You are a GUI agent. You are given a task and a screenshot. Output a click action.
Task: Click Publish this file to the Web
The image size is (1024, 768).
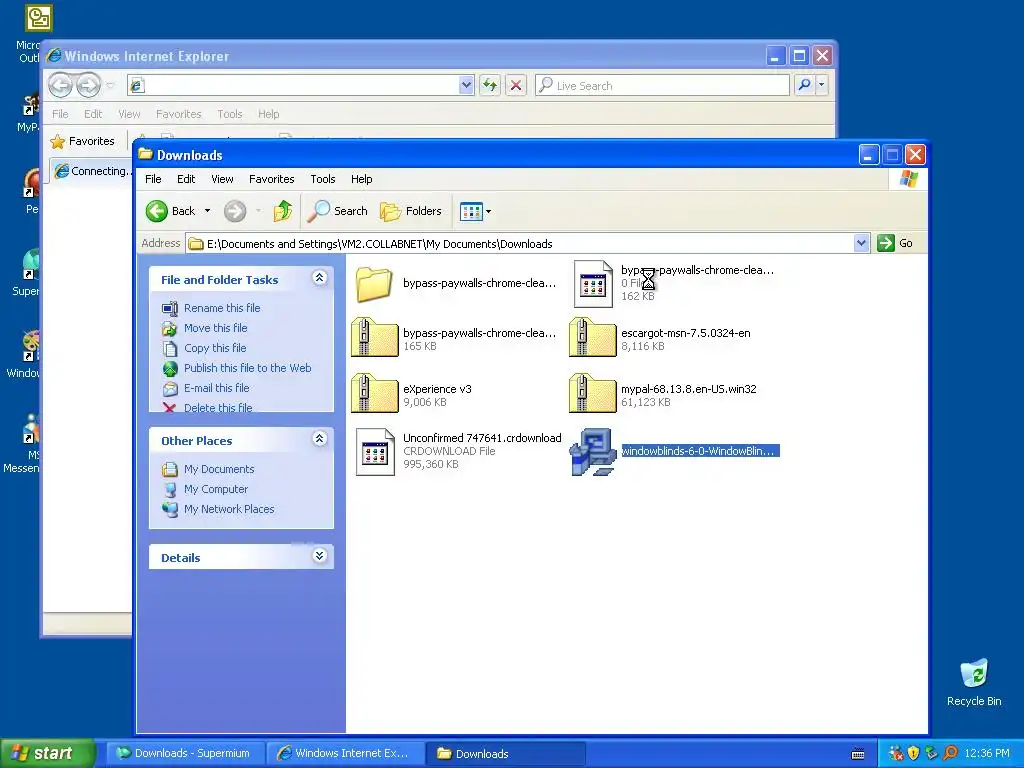(236, 368)
